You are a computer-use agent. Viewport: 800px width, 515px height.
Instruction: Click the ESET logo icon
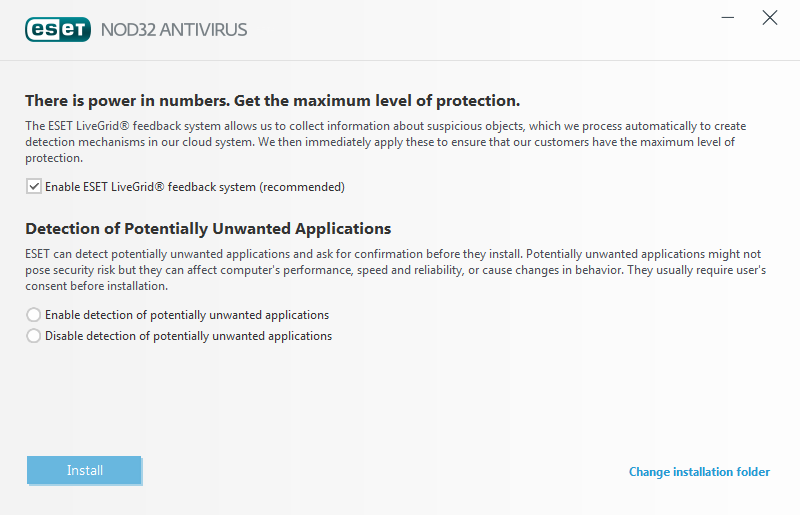[58, 29]
